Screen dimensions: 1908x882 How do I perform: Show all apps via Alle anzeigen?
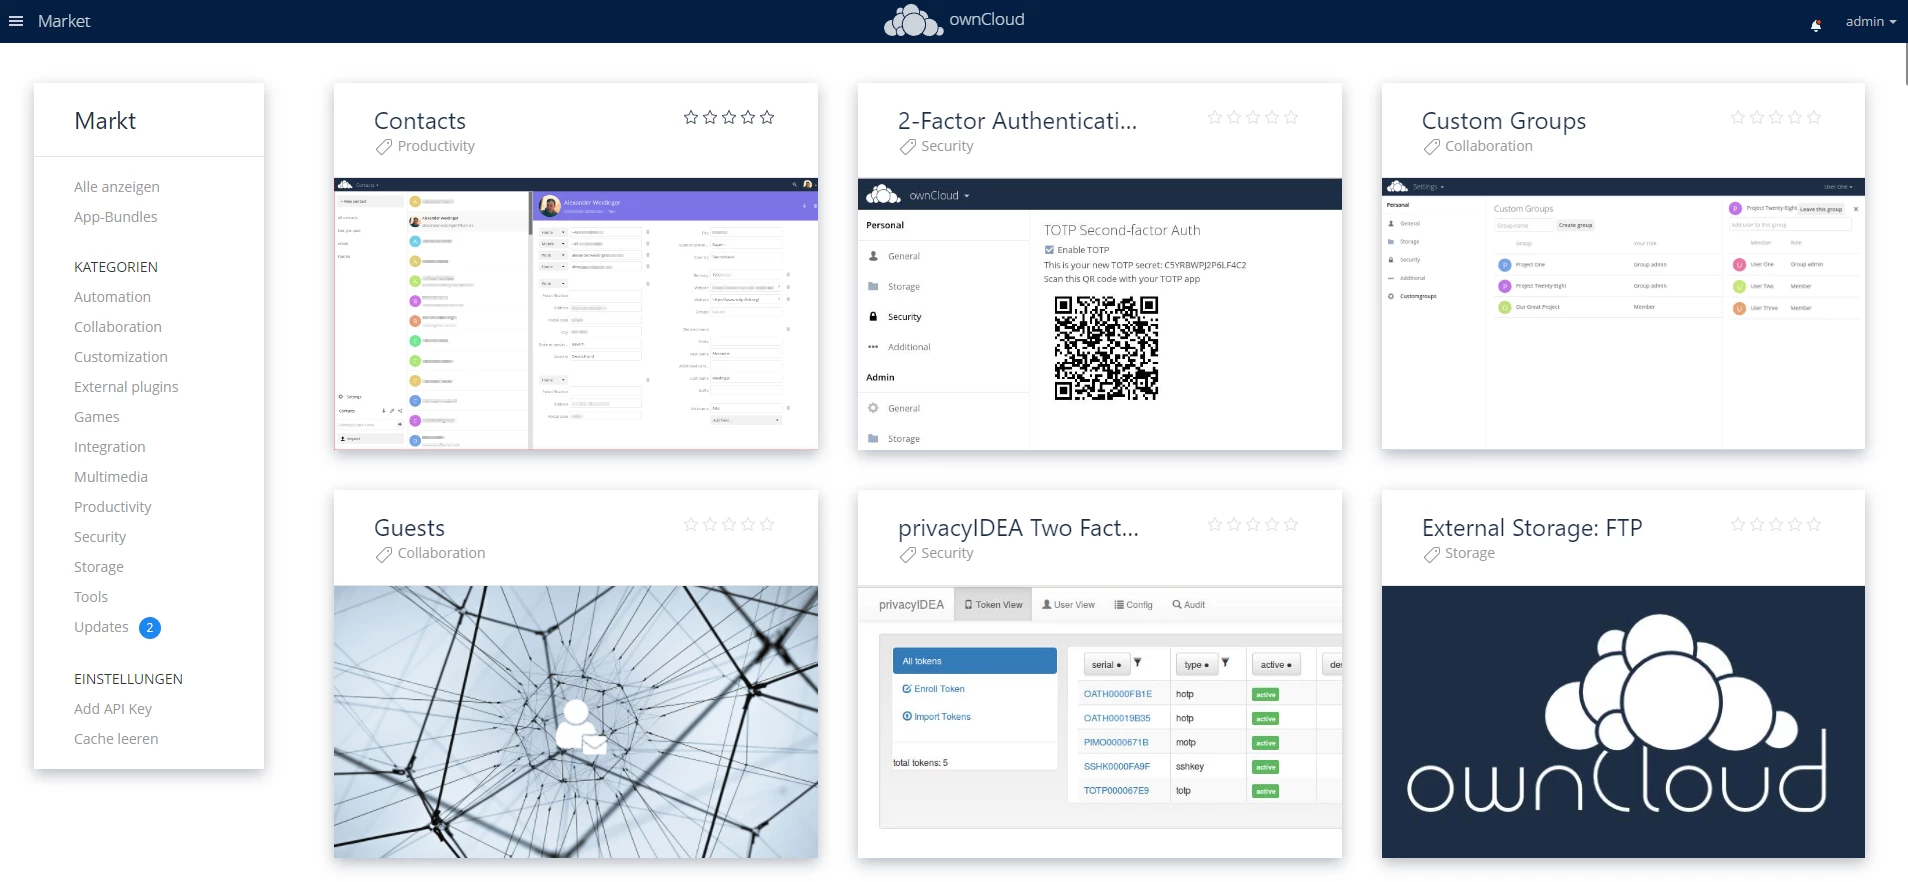click(117, 187)
